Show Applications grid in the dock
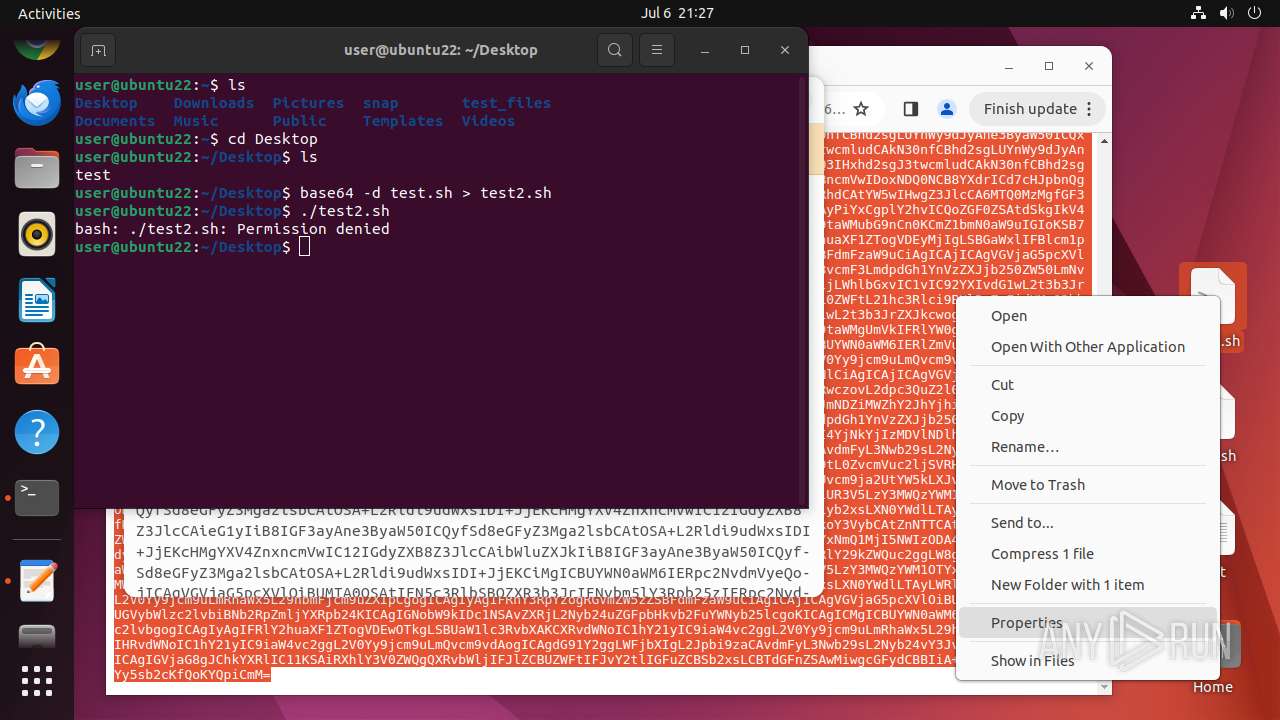1280x720 pixels. [x=37, y=681]
